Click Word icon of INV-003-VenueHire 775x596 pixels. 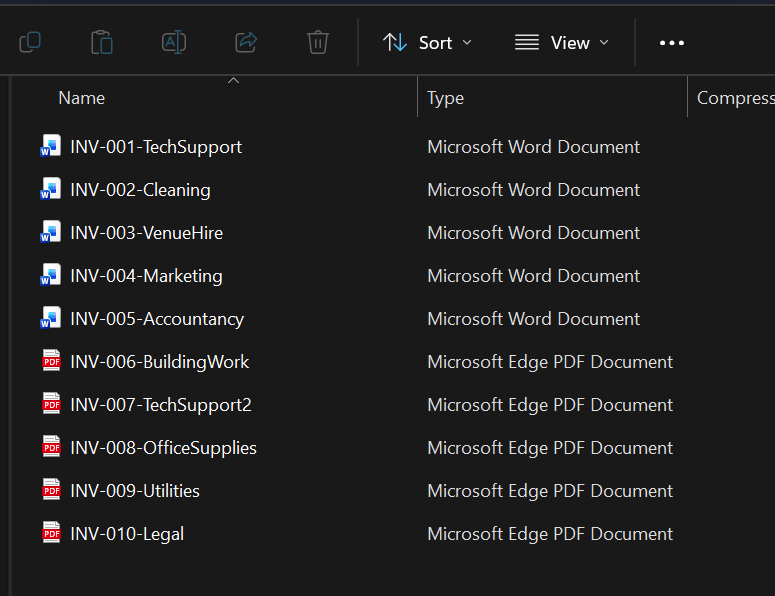[50, 232]
